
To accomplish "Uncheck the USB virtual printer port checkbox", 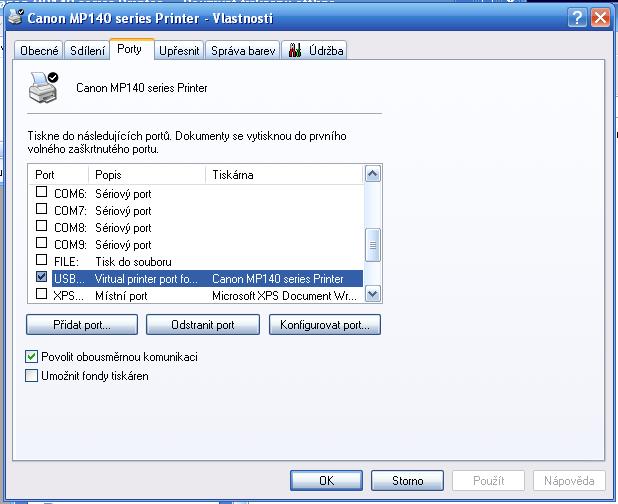I will pyautogui.click(x=41, y=277).
